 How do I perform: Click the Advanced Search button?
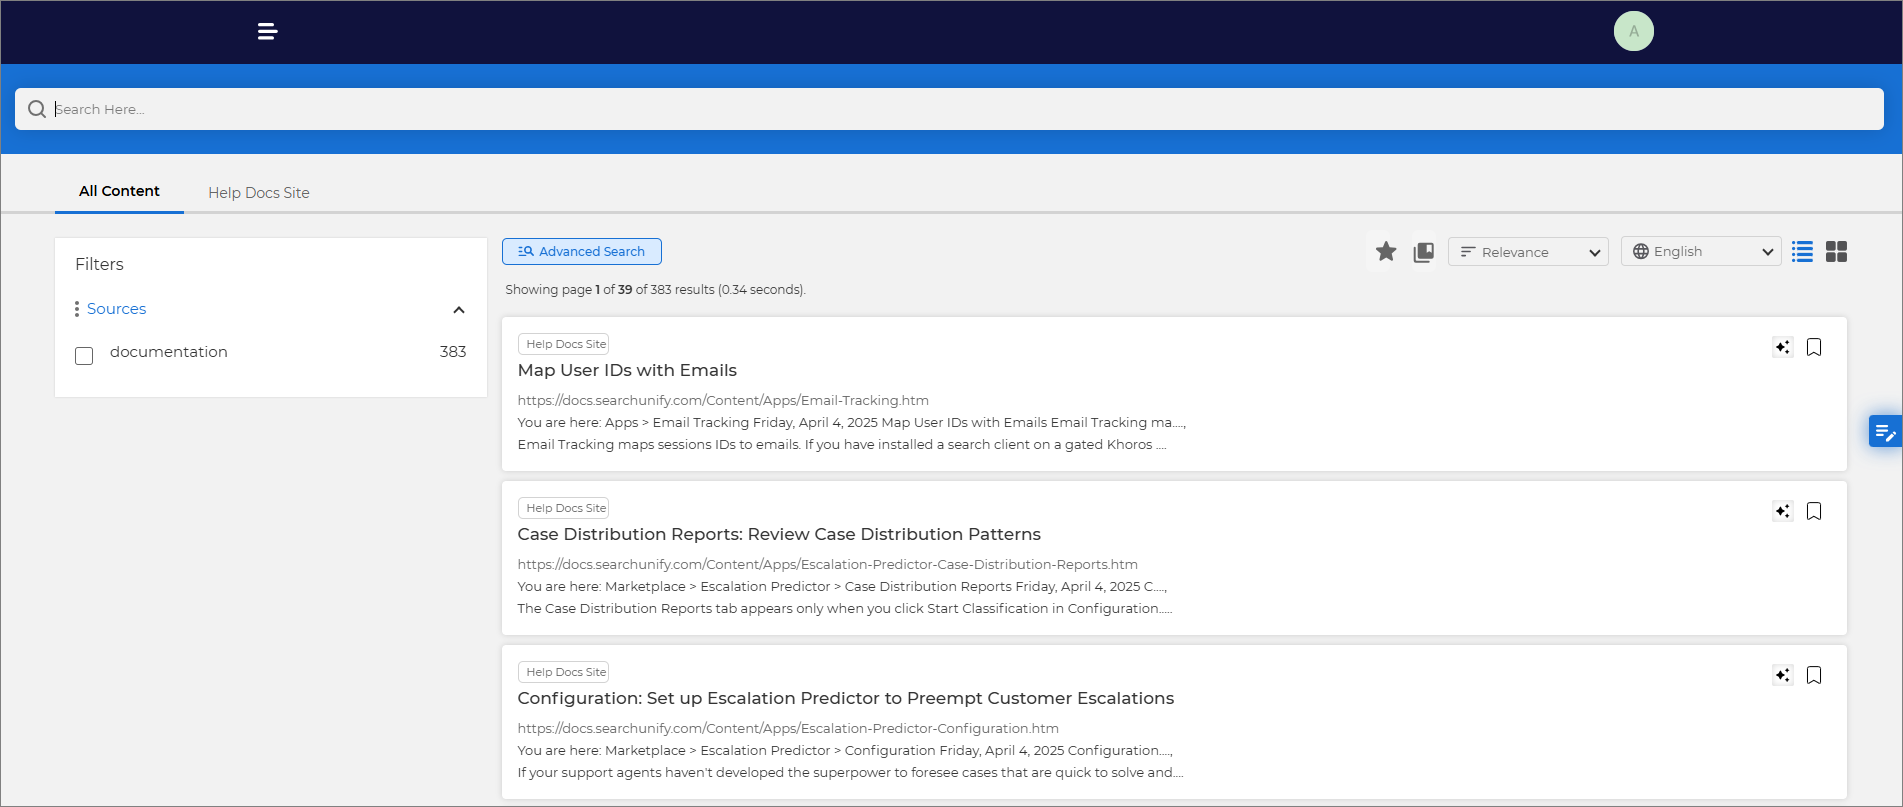[x=582, y=252]
